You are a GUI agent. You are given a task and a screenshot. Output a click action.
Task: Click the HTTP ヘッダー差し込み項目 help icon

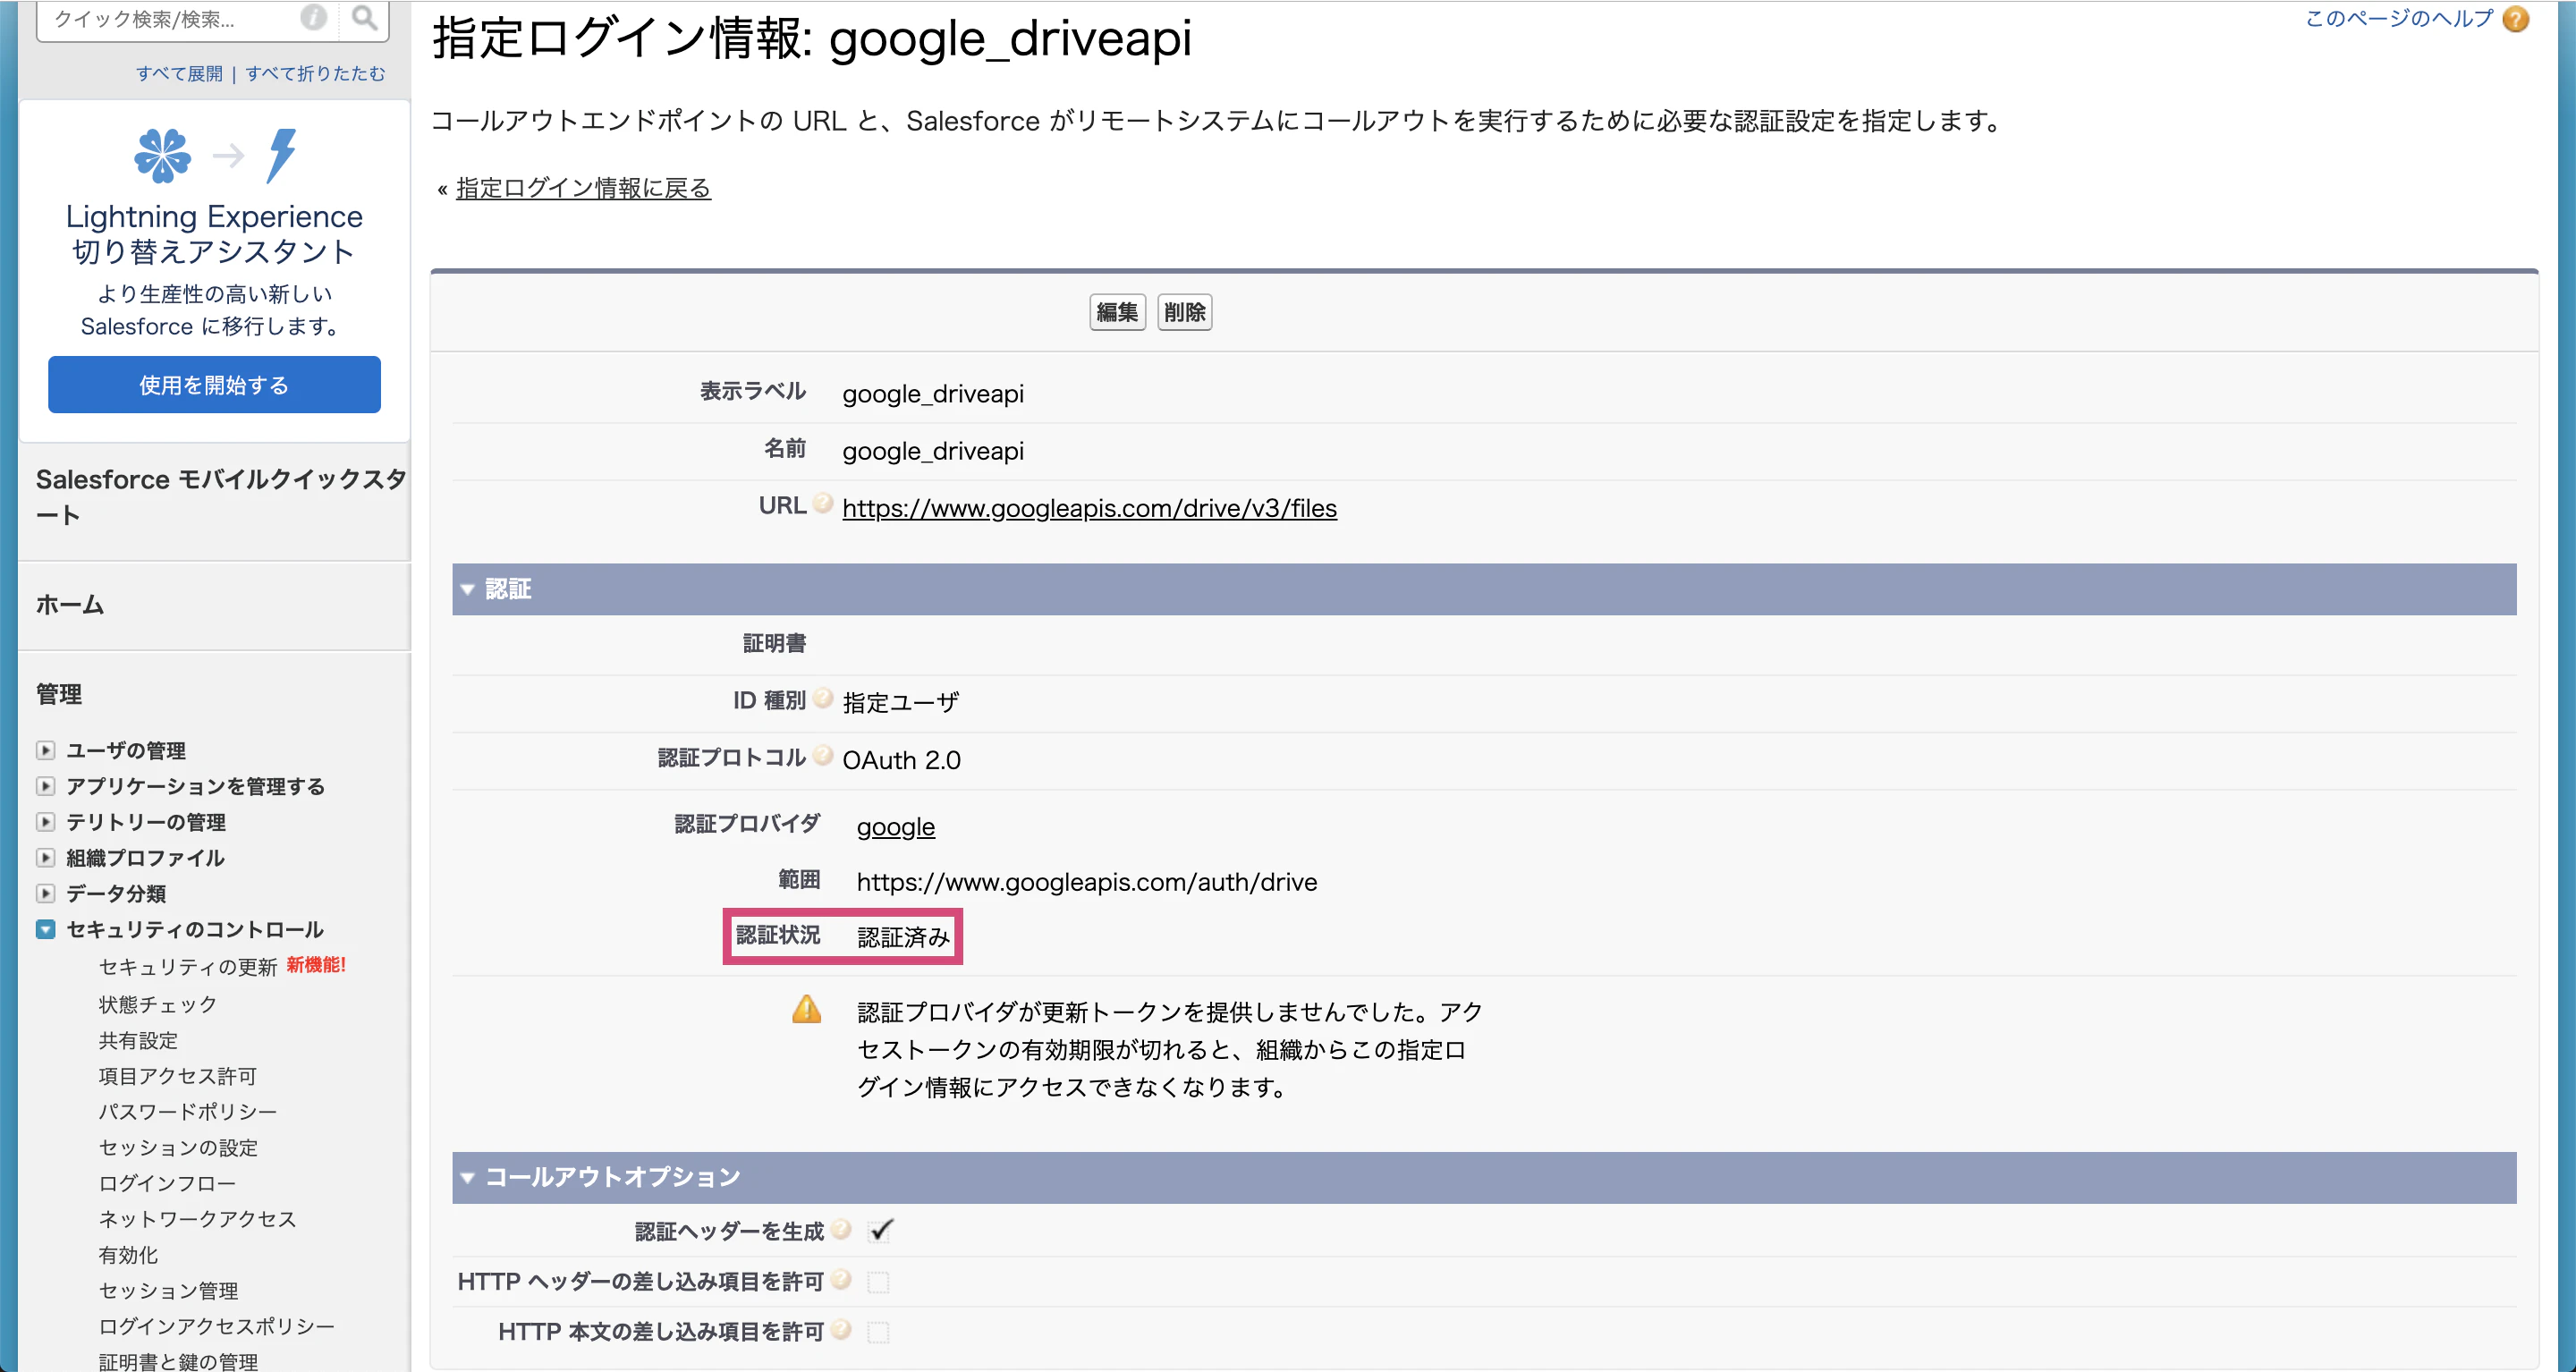[842, 1279]
